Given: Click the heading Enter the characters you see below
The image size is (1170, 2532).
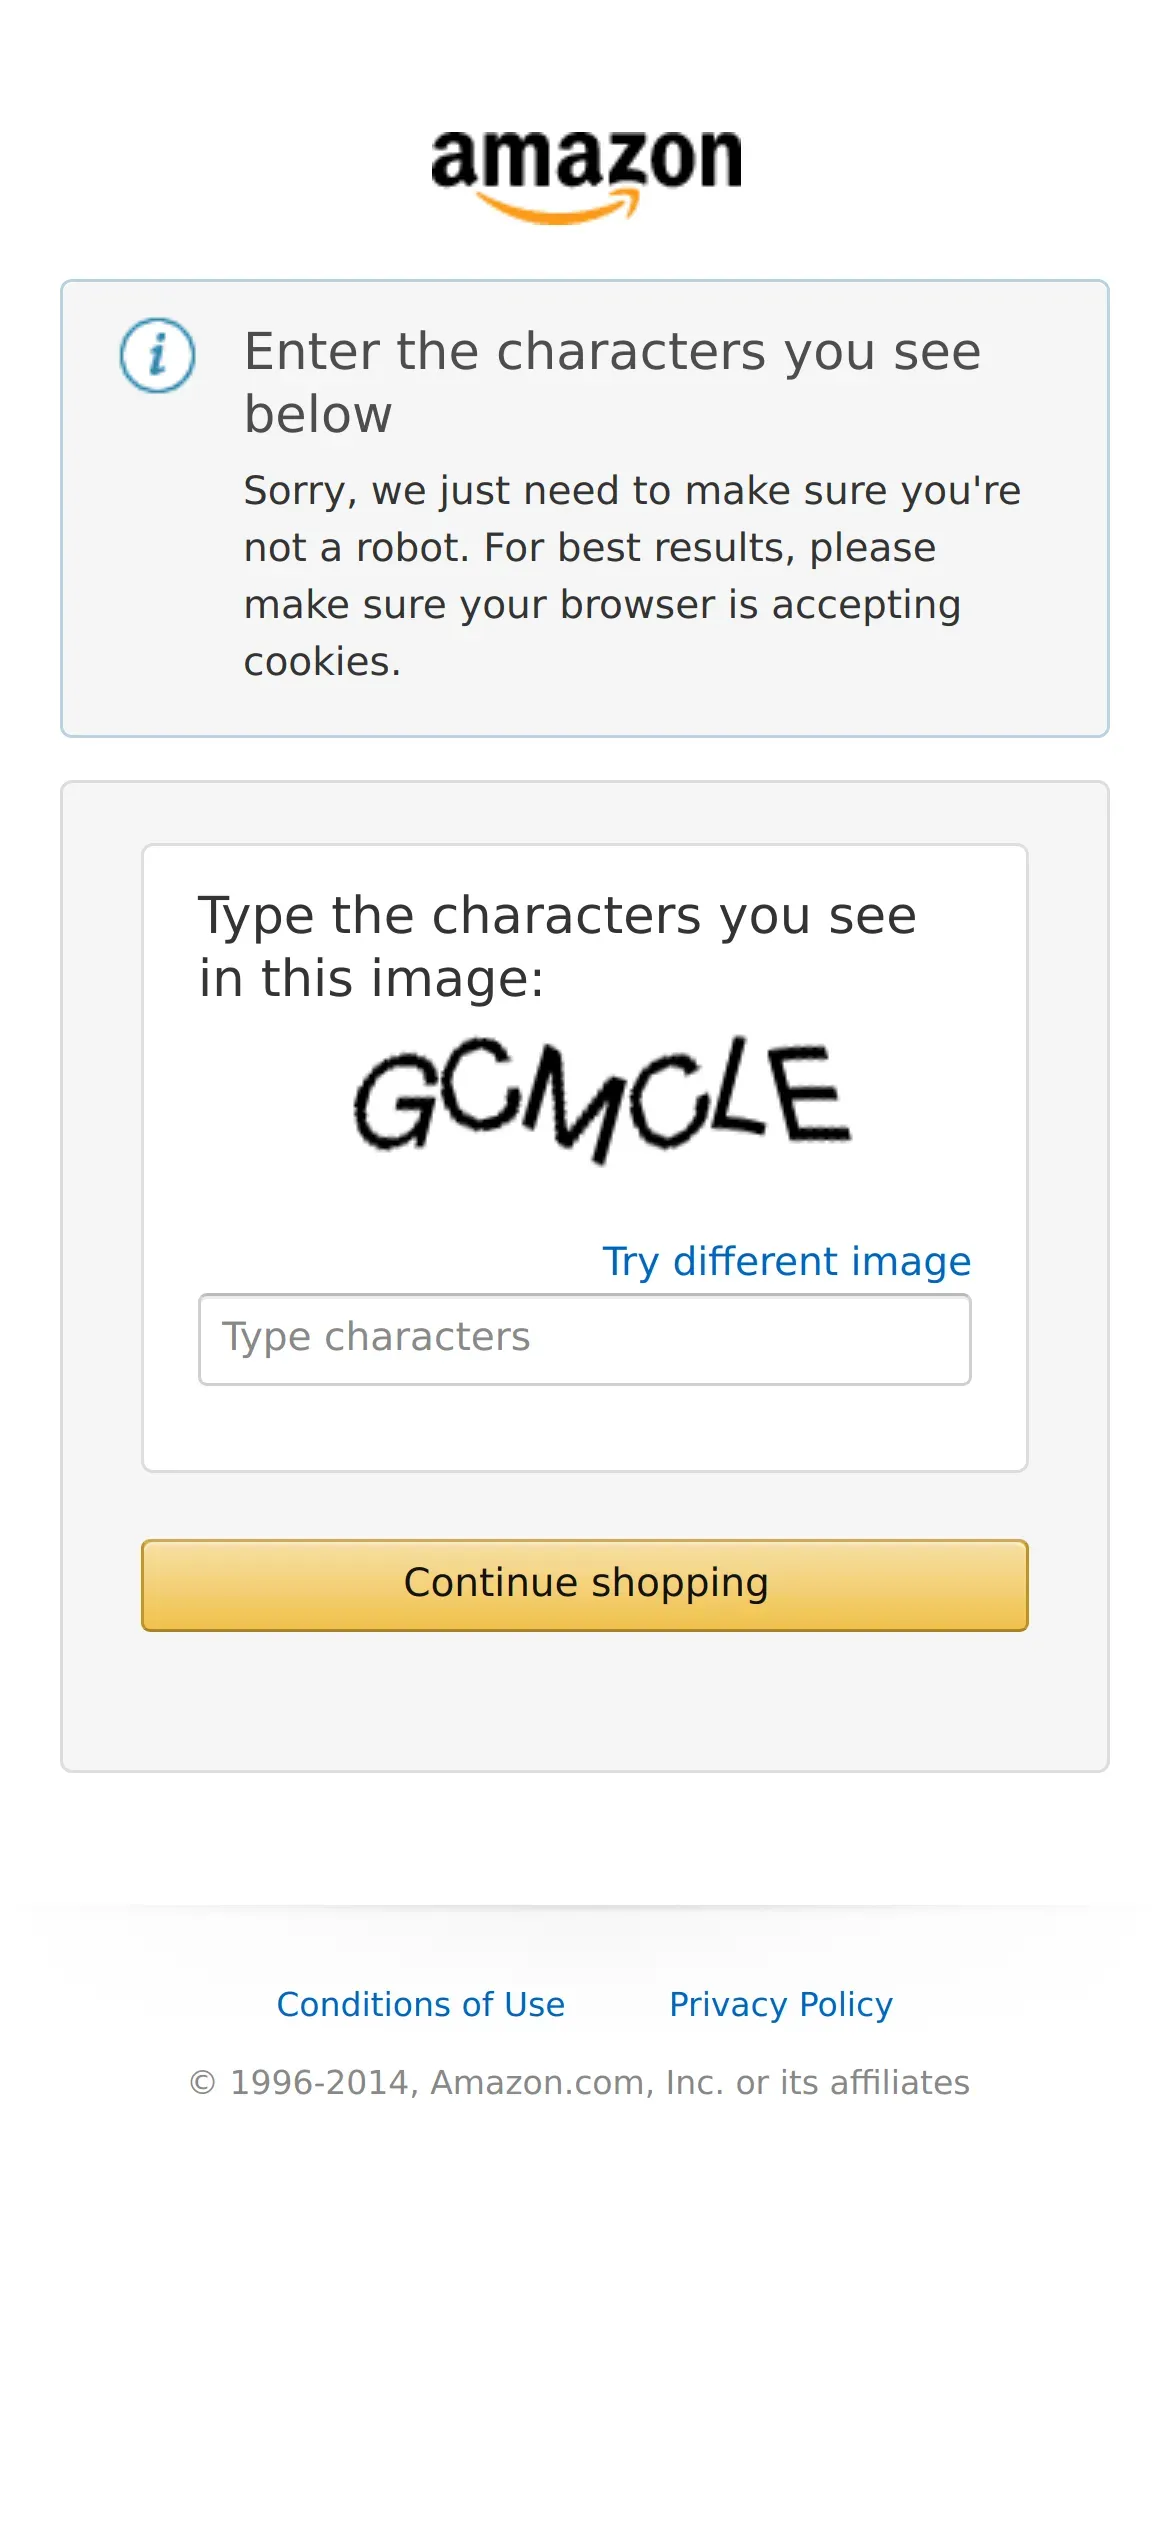Looking at the screenshot, I should (612, 382).
